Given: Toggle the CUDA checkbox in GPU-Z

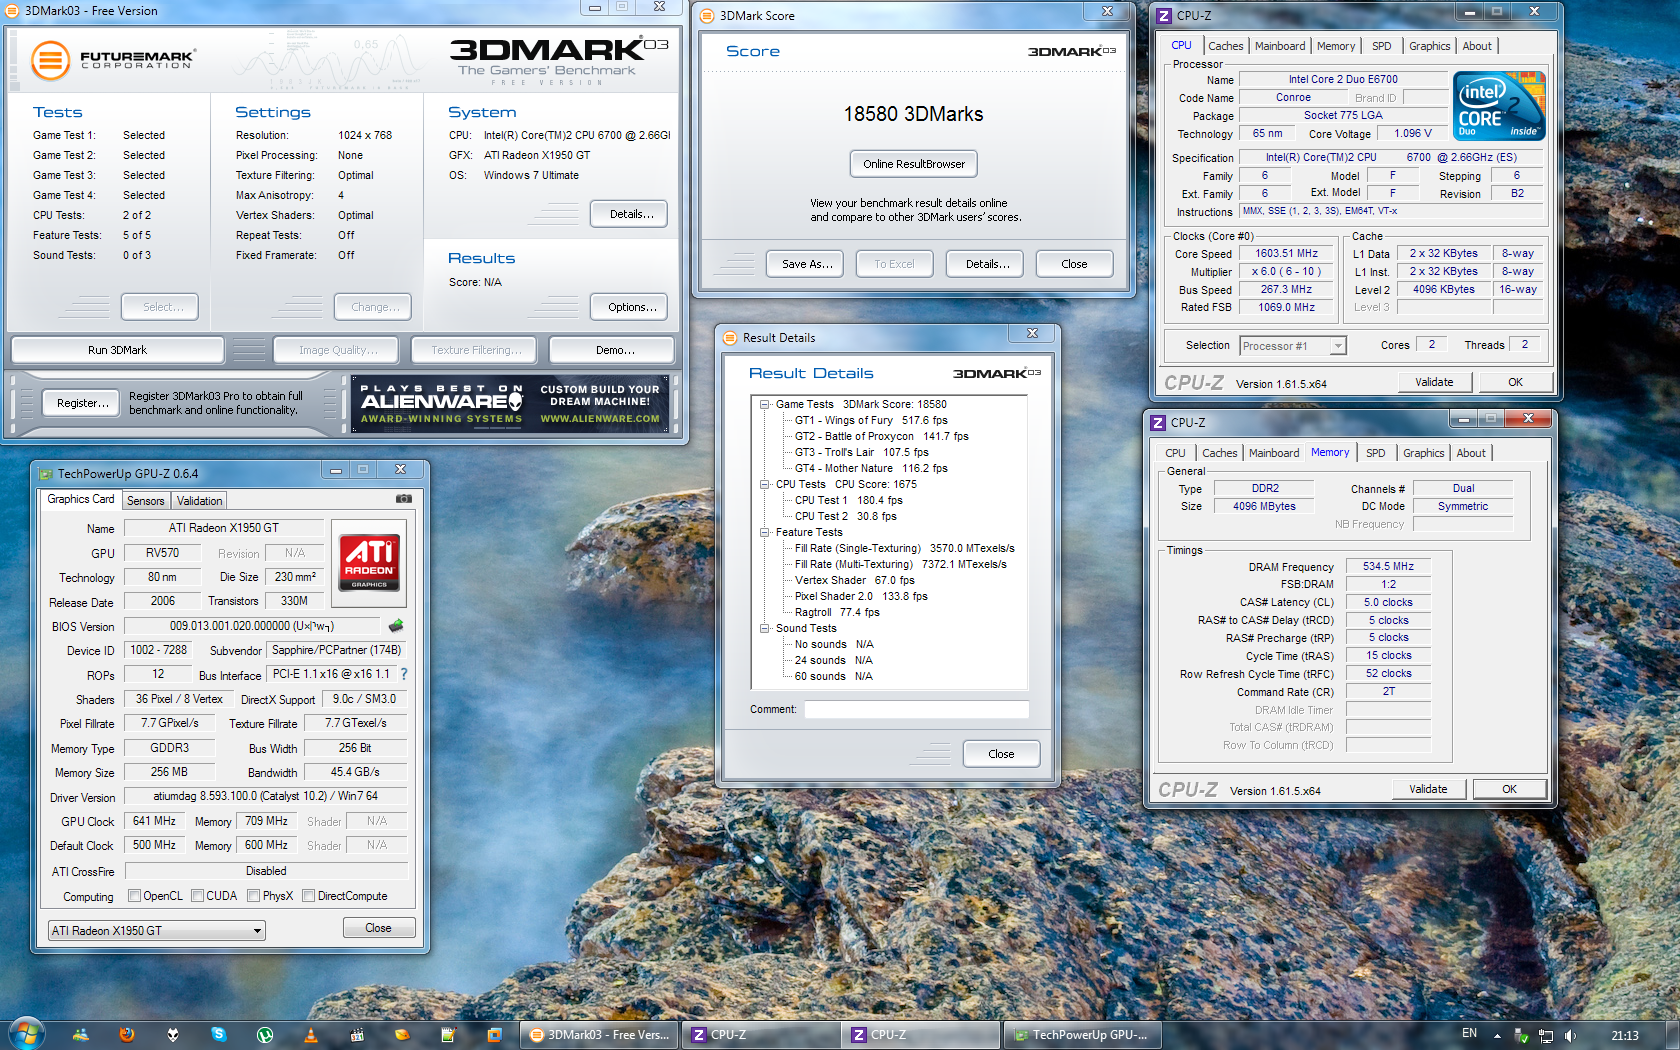Looking at the screenshot, I should [x=198, y=896].
